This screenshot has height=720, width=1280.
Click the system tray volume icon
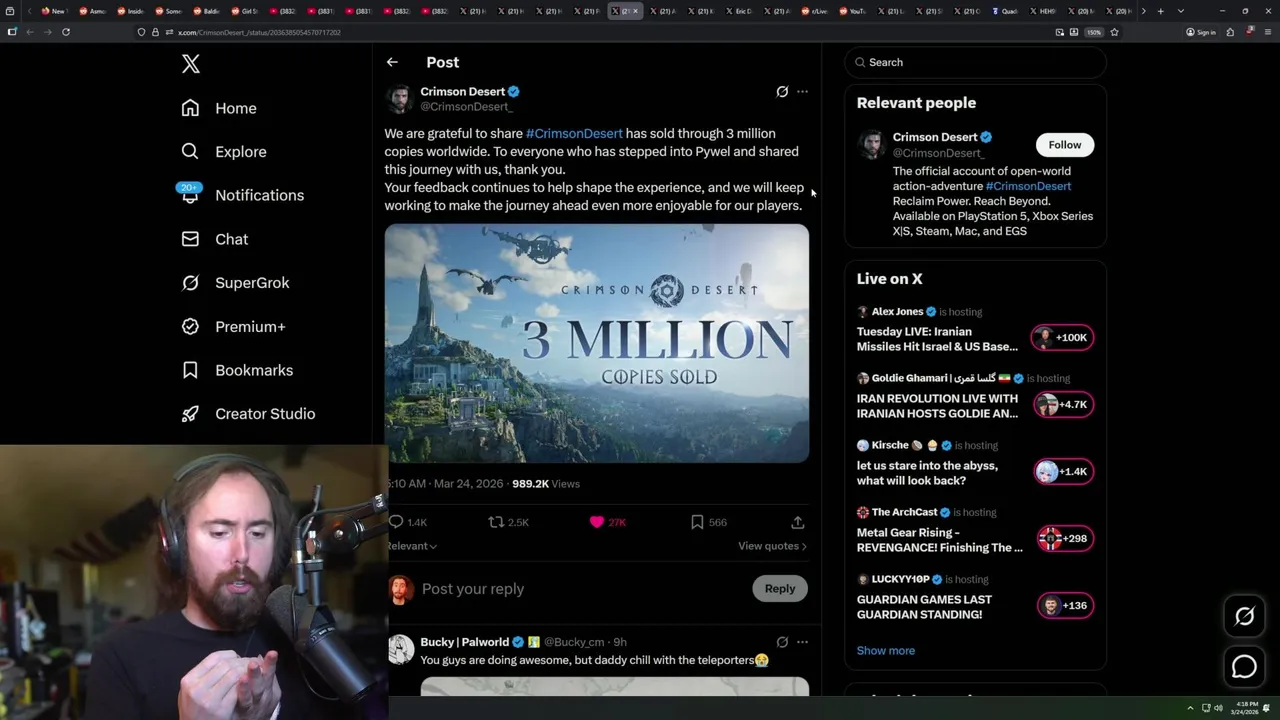tap(1218, 708)
